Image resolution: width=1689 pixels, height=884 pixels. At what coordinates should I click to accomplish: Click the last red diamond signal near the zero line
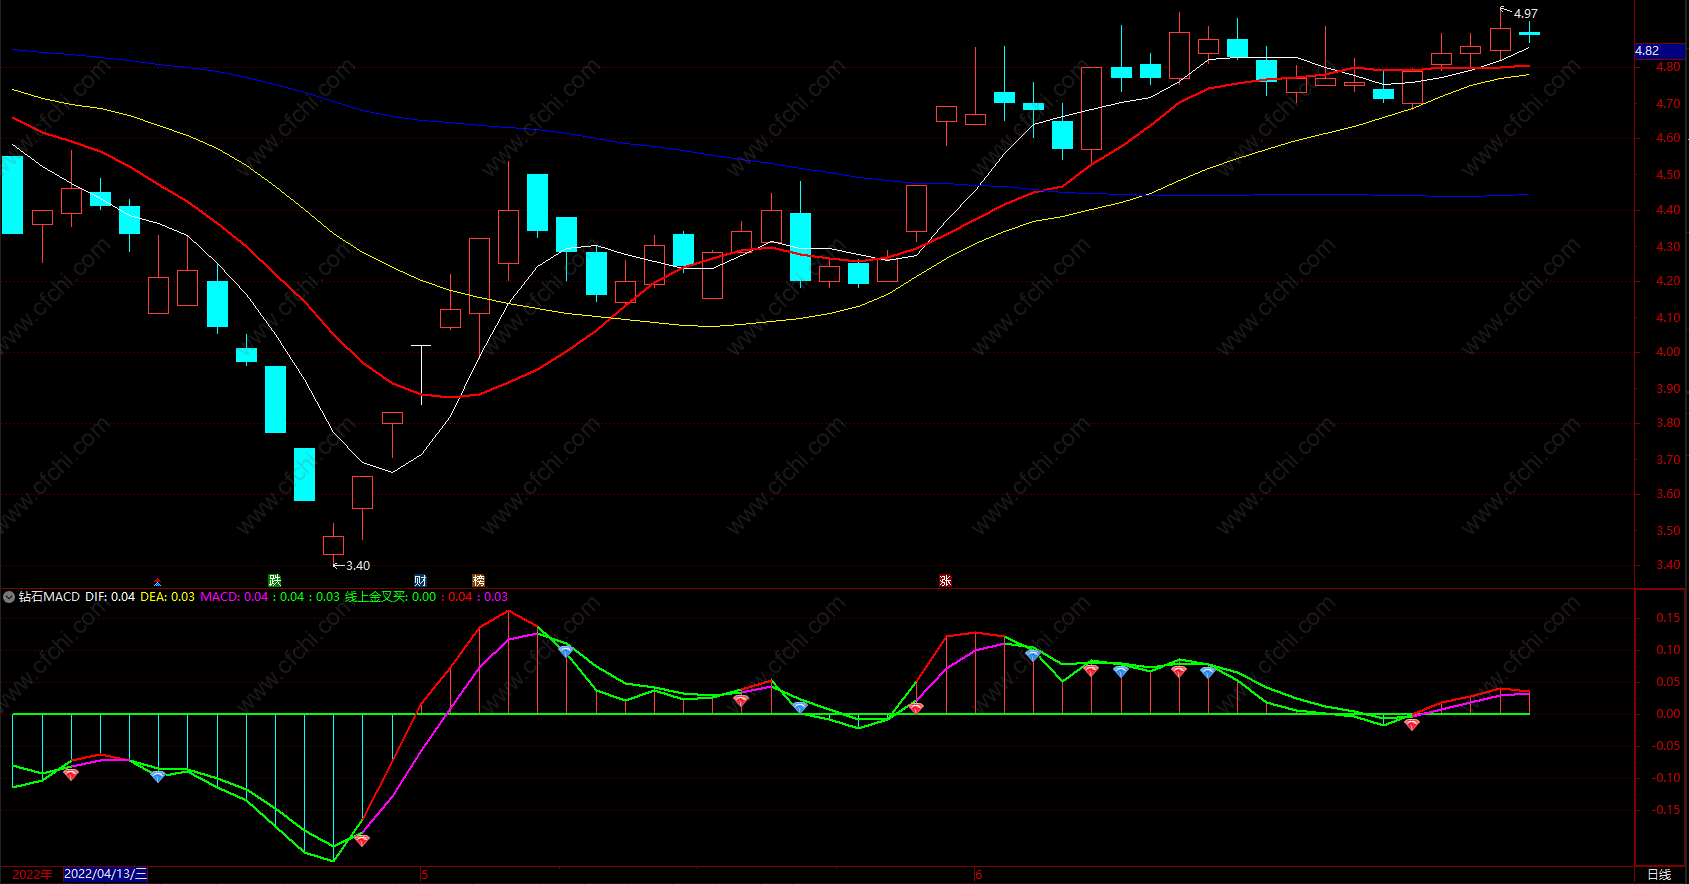coord(1412,724)
